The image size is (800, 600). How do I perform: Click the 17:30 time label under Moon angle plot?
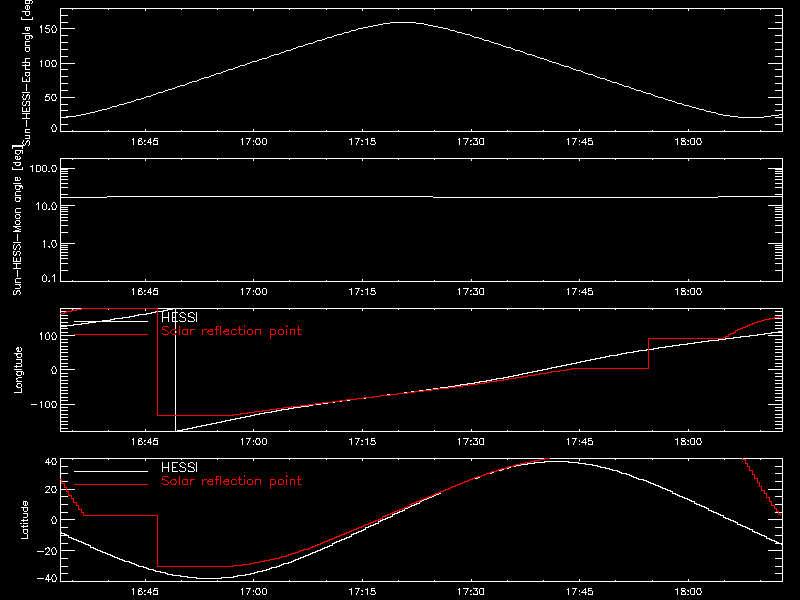[x=470, y=292]
